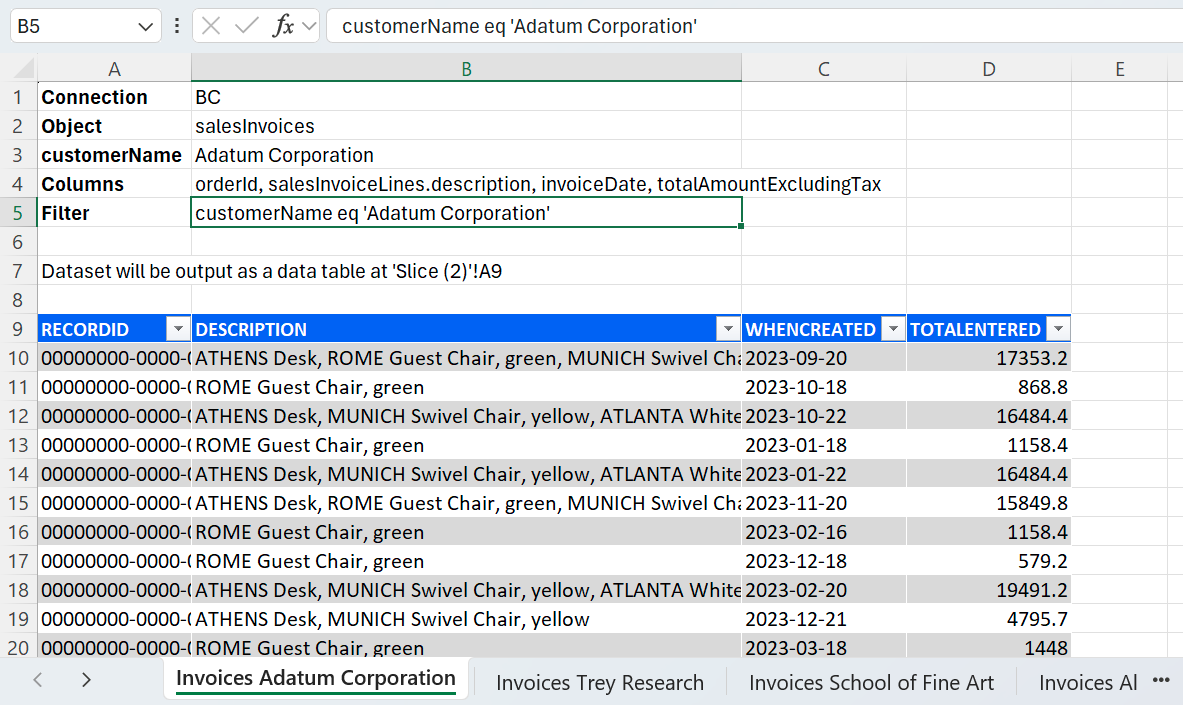The height and width of the screenshot is (706, 1183).
Task: Open the RECORDID column filter dropdown
Action: pyautogui.click(x=178, y=329)
